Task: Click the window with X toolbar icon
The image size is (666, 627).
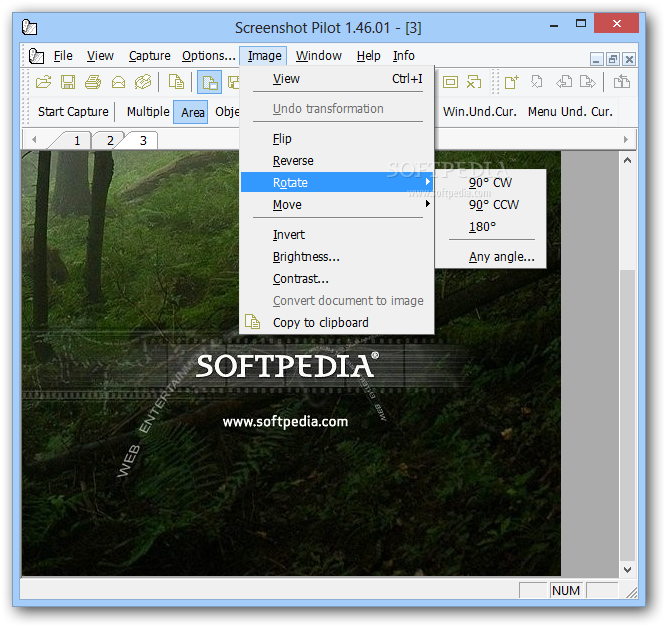Action: [474, 82]
